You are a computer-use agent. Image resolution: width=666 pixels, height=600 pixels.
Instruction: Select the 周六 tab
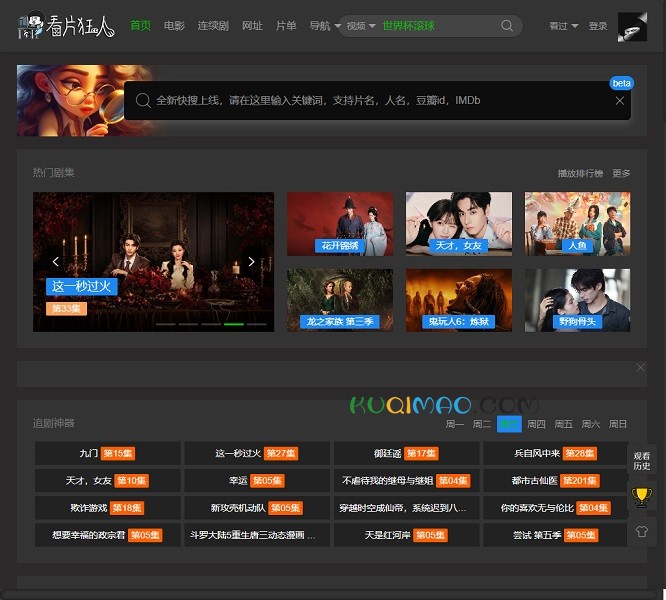coord(590,424)
